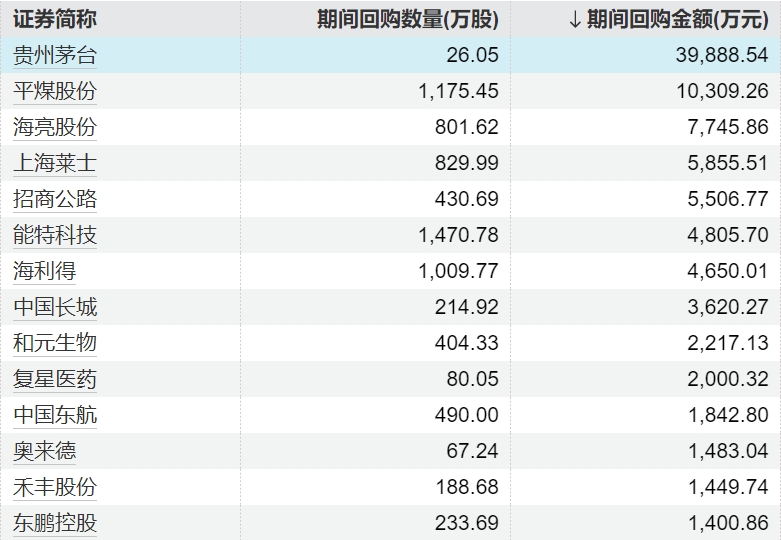
Task: Click the 奥来德 security name
Action: (44, 451)
